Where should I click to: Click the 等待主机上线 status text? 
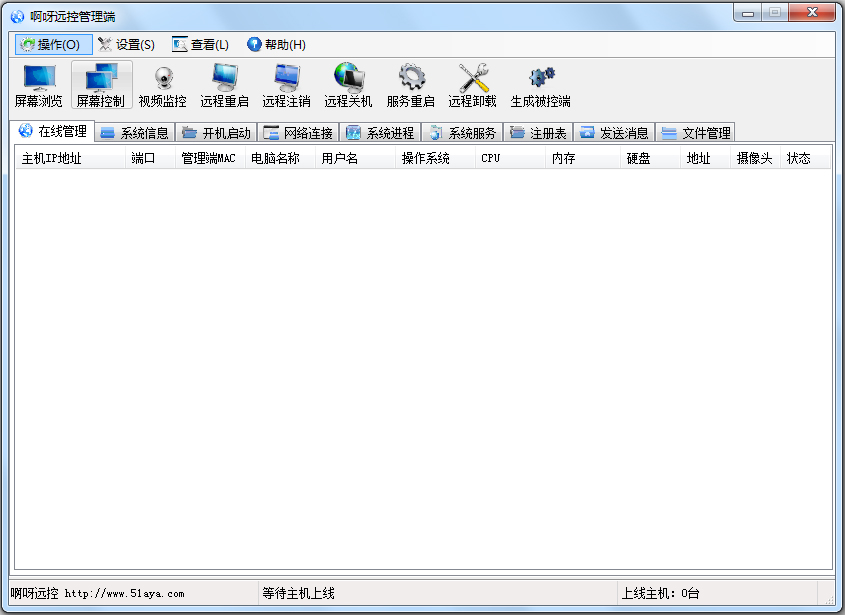299,593
